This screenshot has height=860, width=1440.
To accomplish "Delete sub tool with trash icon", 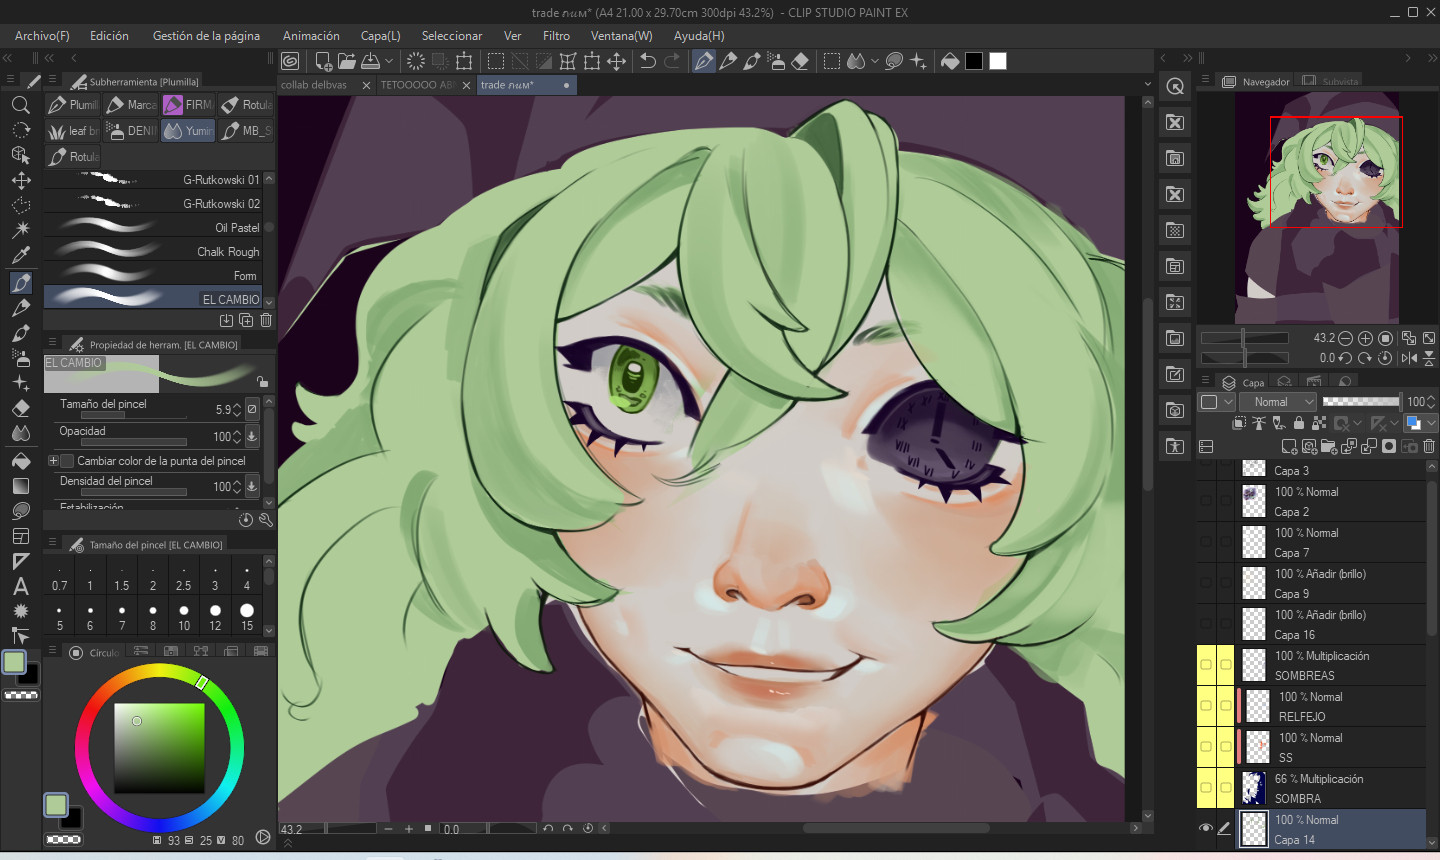I will coord(266,320).
